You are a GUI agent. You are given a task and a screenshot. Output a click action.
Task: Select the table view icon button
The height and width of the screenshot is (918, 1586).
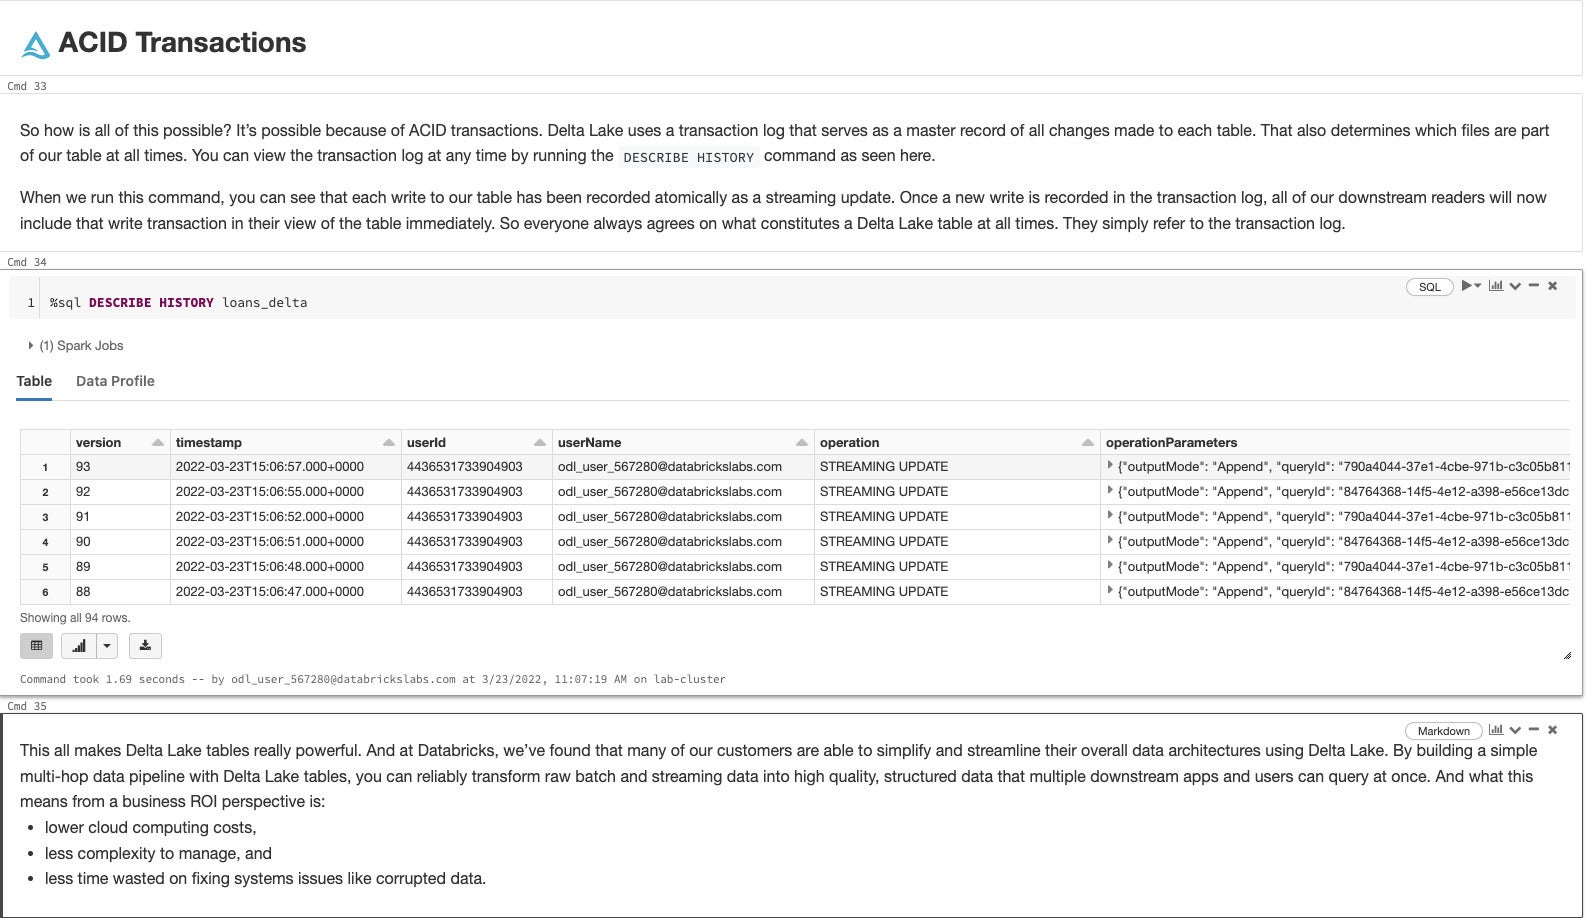click(x=36, y=646)
